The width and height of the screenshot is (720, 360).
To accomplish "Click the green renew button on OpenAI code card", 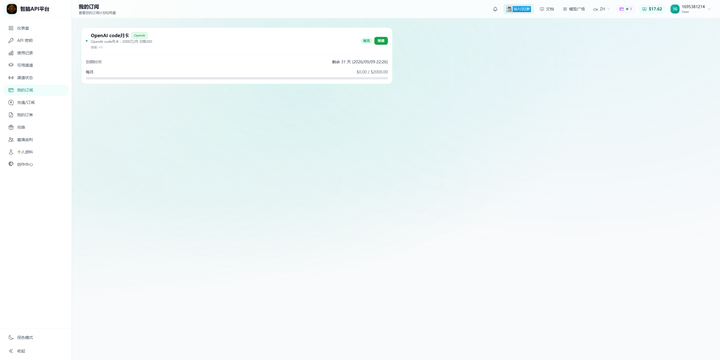I will tap(381, 41).
